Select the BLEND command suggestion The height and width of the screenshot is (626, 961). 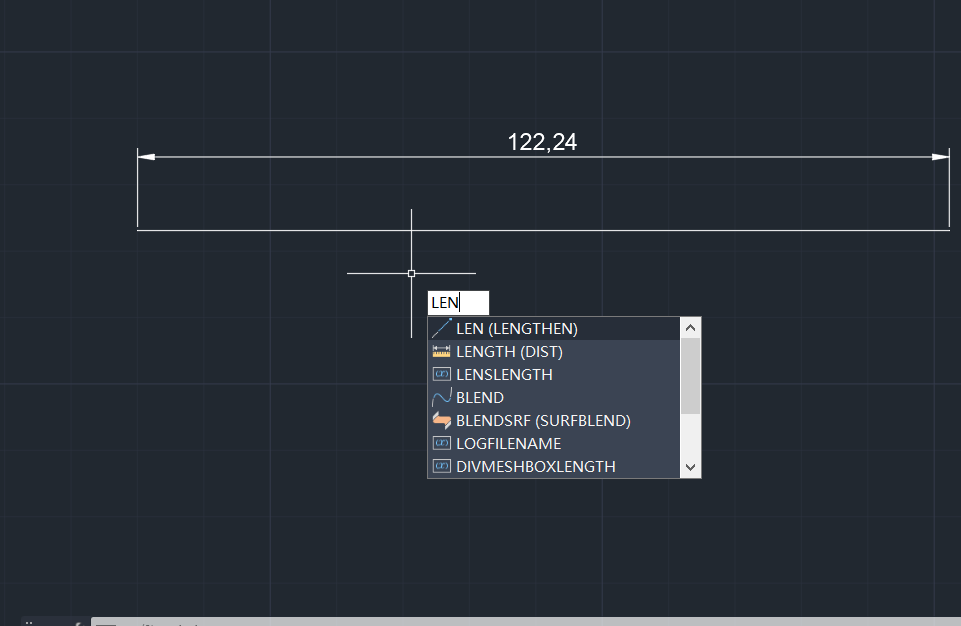tap(480, 398)
